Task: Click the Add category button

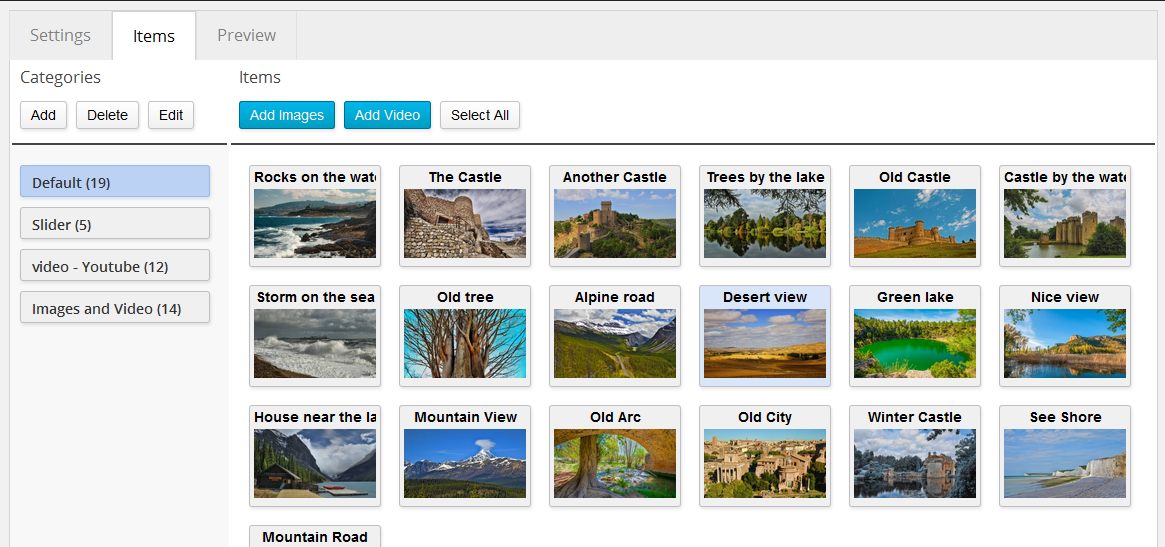Action: coord(43,115)
